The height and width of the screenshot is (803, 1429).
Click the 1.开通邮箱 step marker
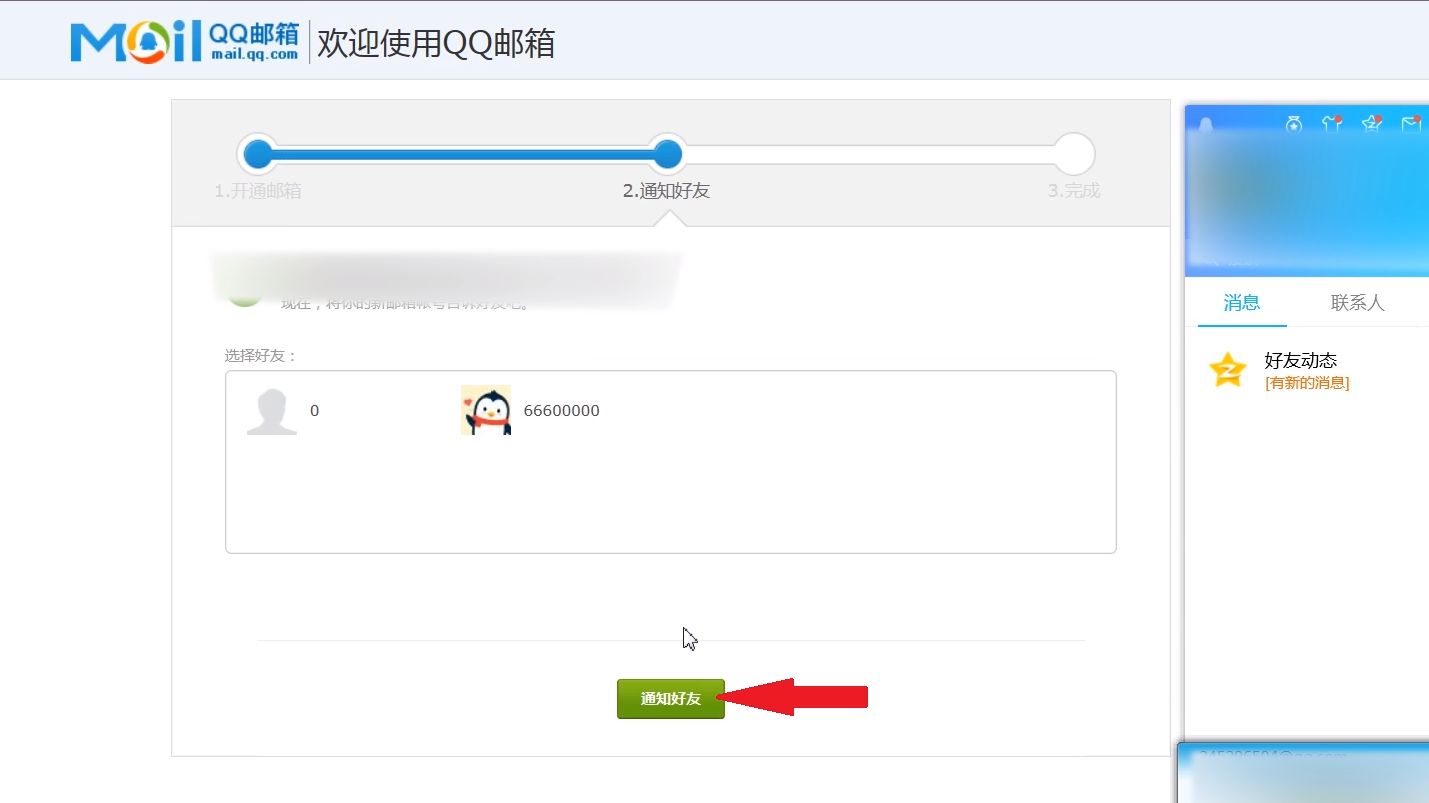tap(258, 153)
